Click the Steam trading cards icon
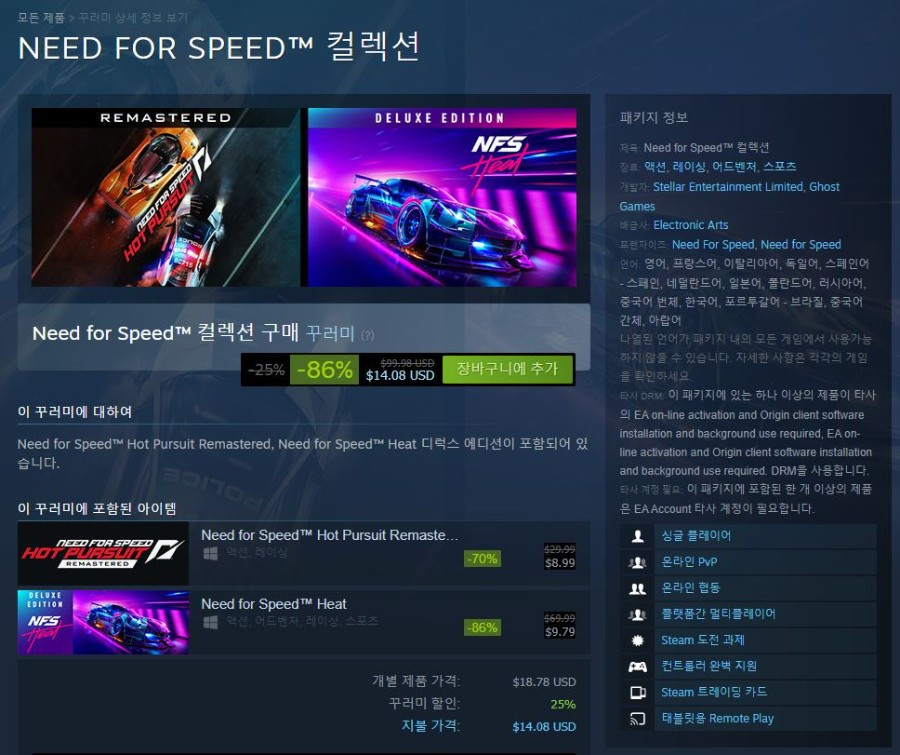 [x=637, y=693]
